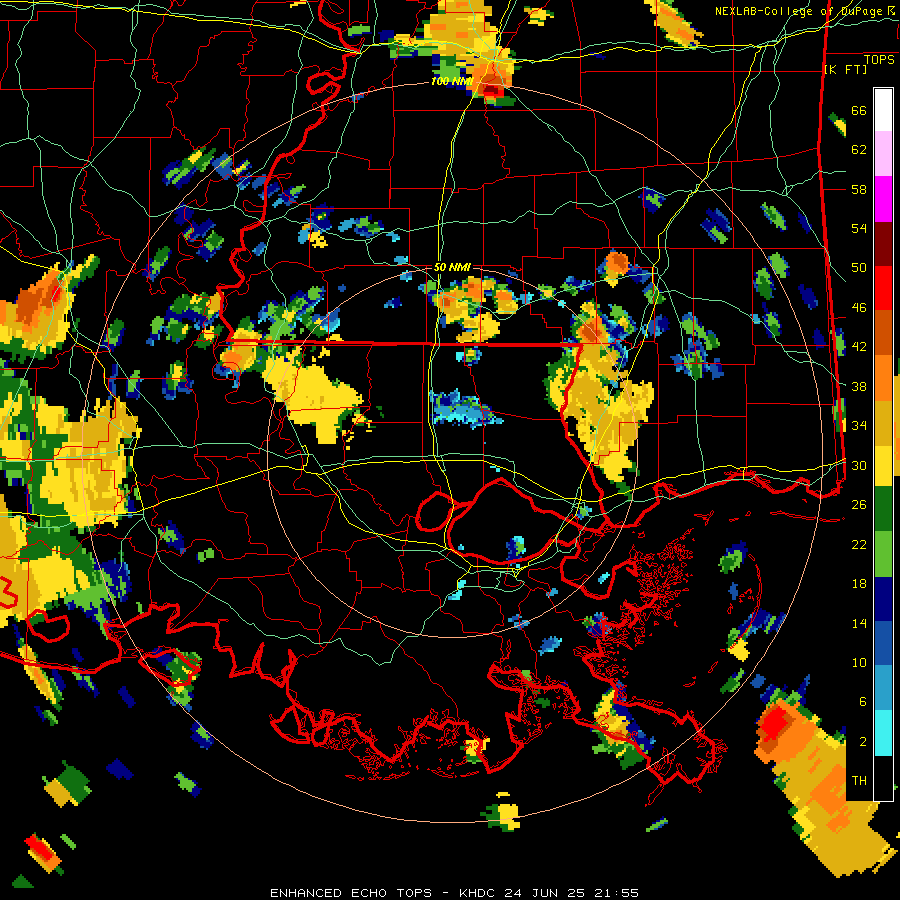This screenshot has width=900, height=900.
Task: Click the 62 value in the legend
Action: 859,150
